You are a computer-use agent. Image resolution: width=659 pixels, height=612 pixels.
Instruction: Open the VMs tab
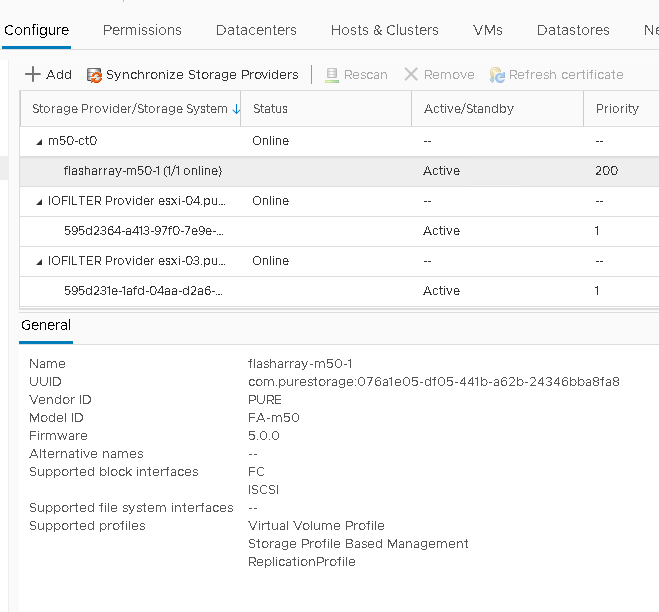pos(487,30)
